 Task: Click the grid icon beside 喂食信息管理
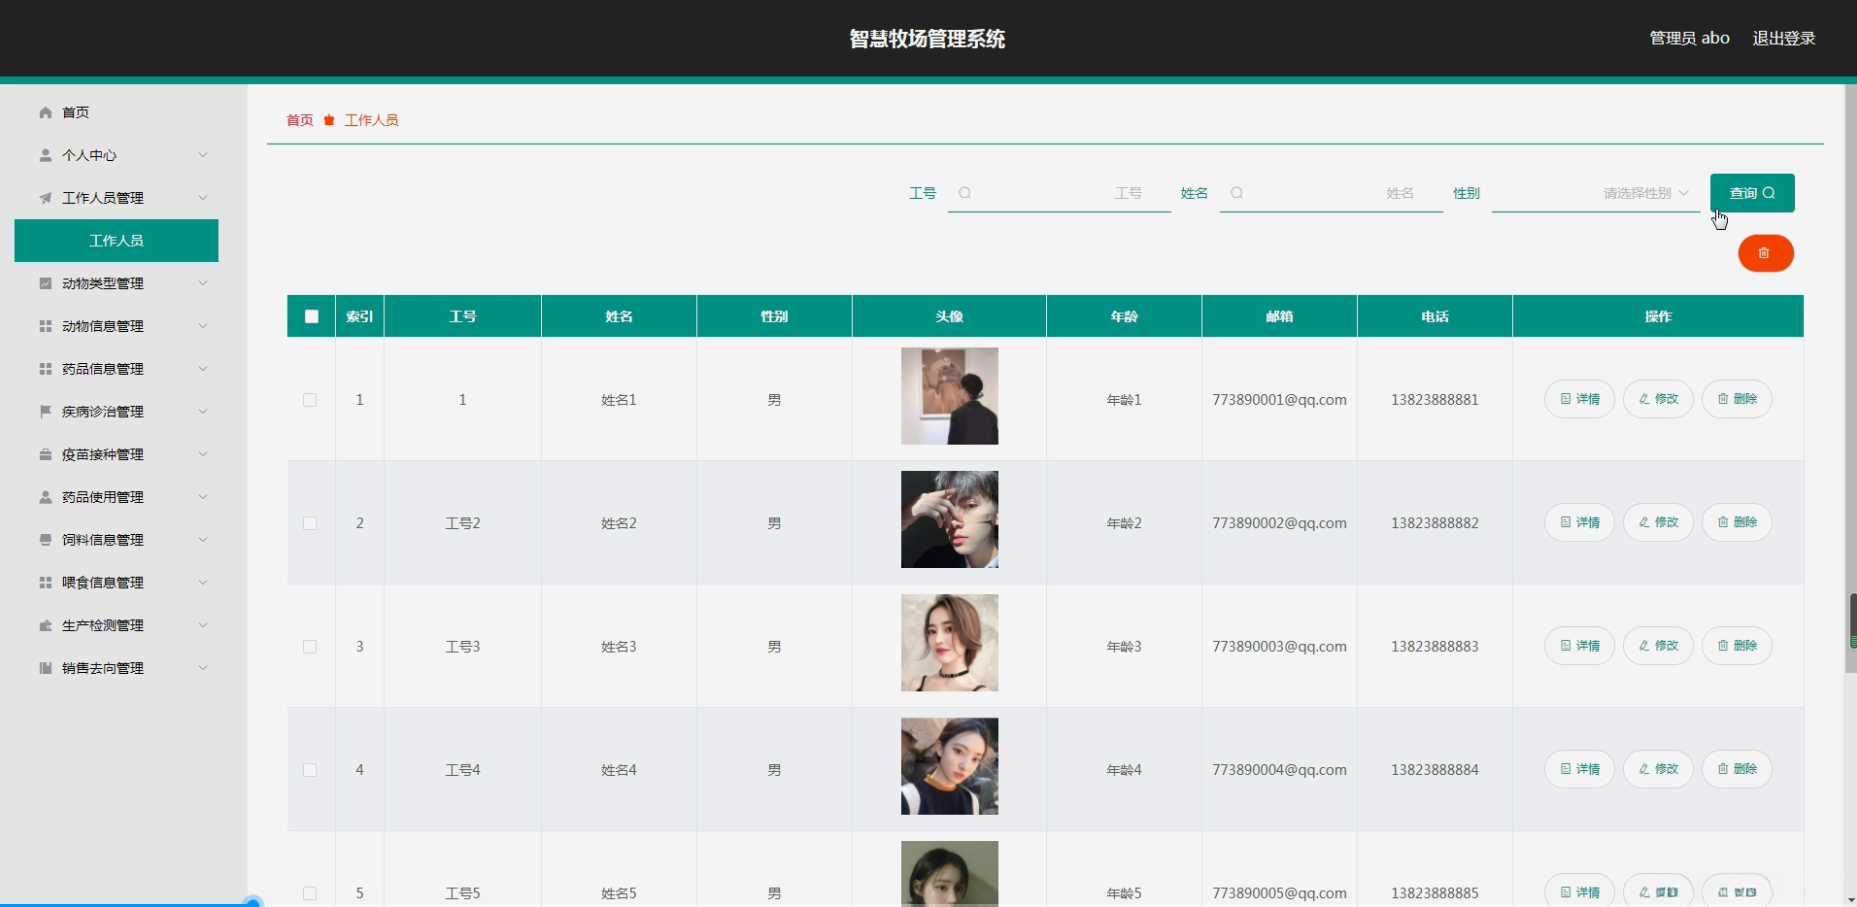[x=45, y=583]
